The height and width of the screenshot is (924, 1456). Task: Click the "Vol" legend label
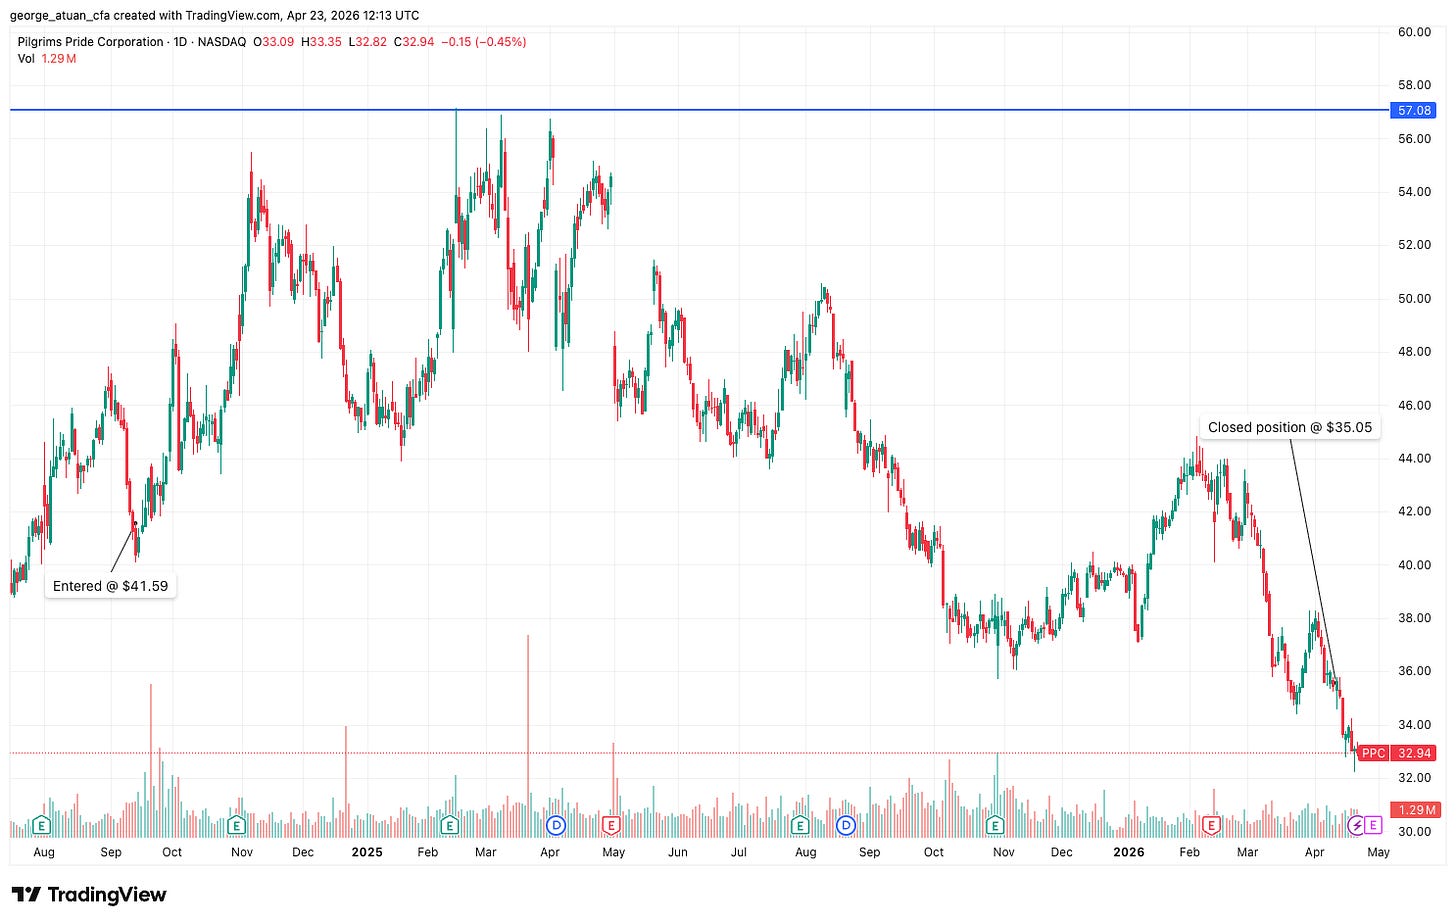25,58
